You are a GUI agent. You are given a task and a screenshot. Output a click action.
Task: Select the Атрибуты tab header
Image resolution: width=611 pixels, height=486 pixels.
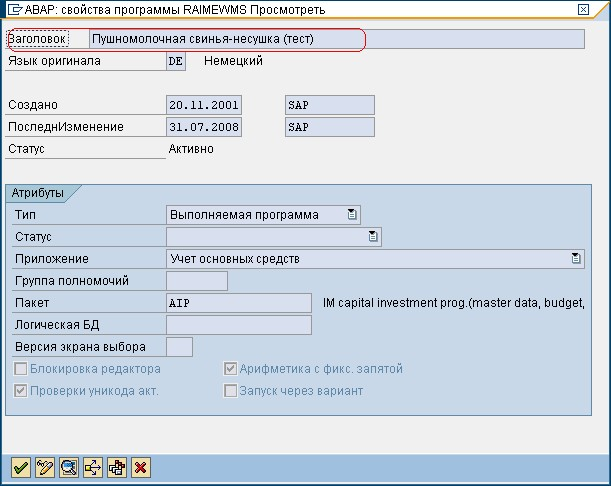38,193
